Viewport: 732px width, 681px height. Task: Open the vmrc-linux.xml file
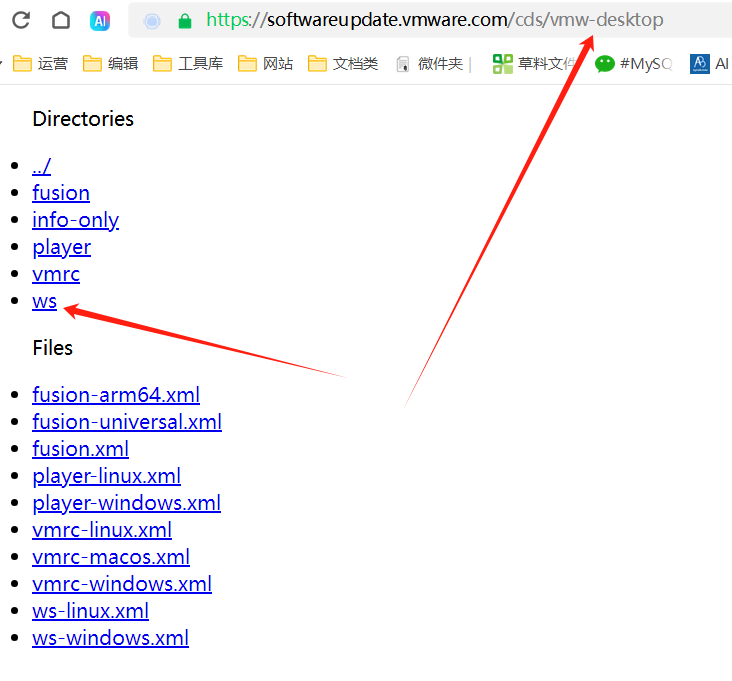click(102, 530)
